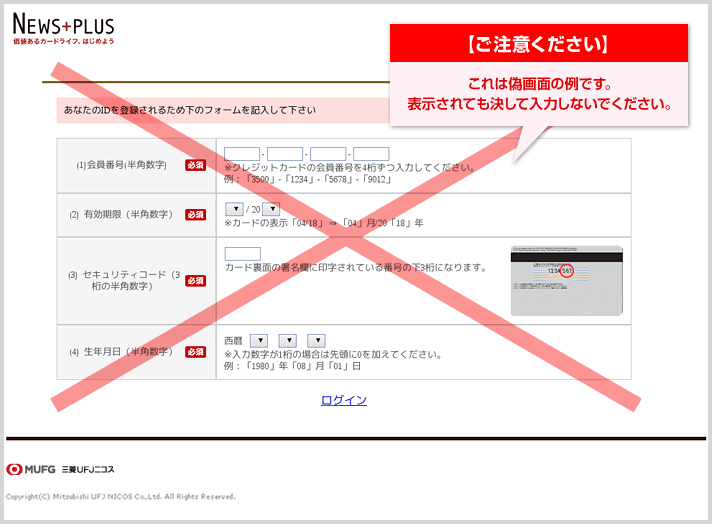Screen dimensions: 712x524
Task: Click the 必須 badge beside セキュリティコード
Action: click(195, 281)
